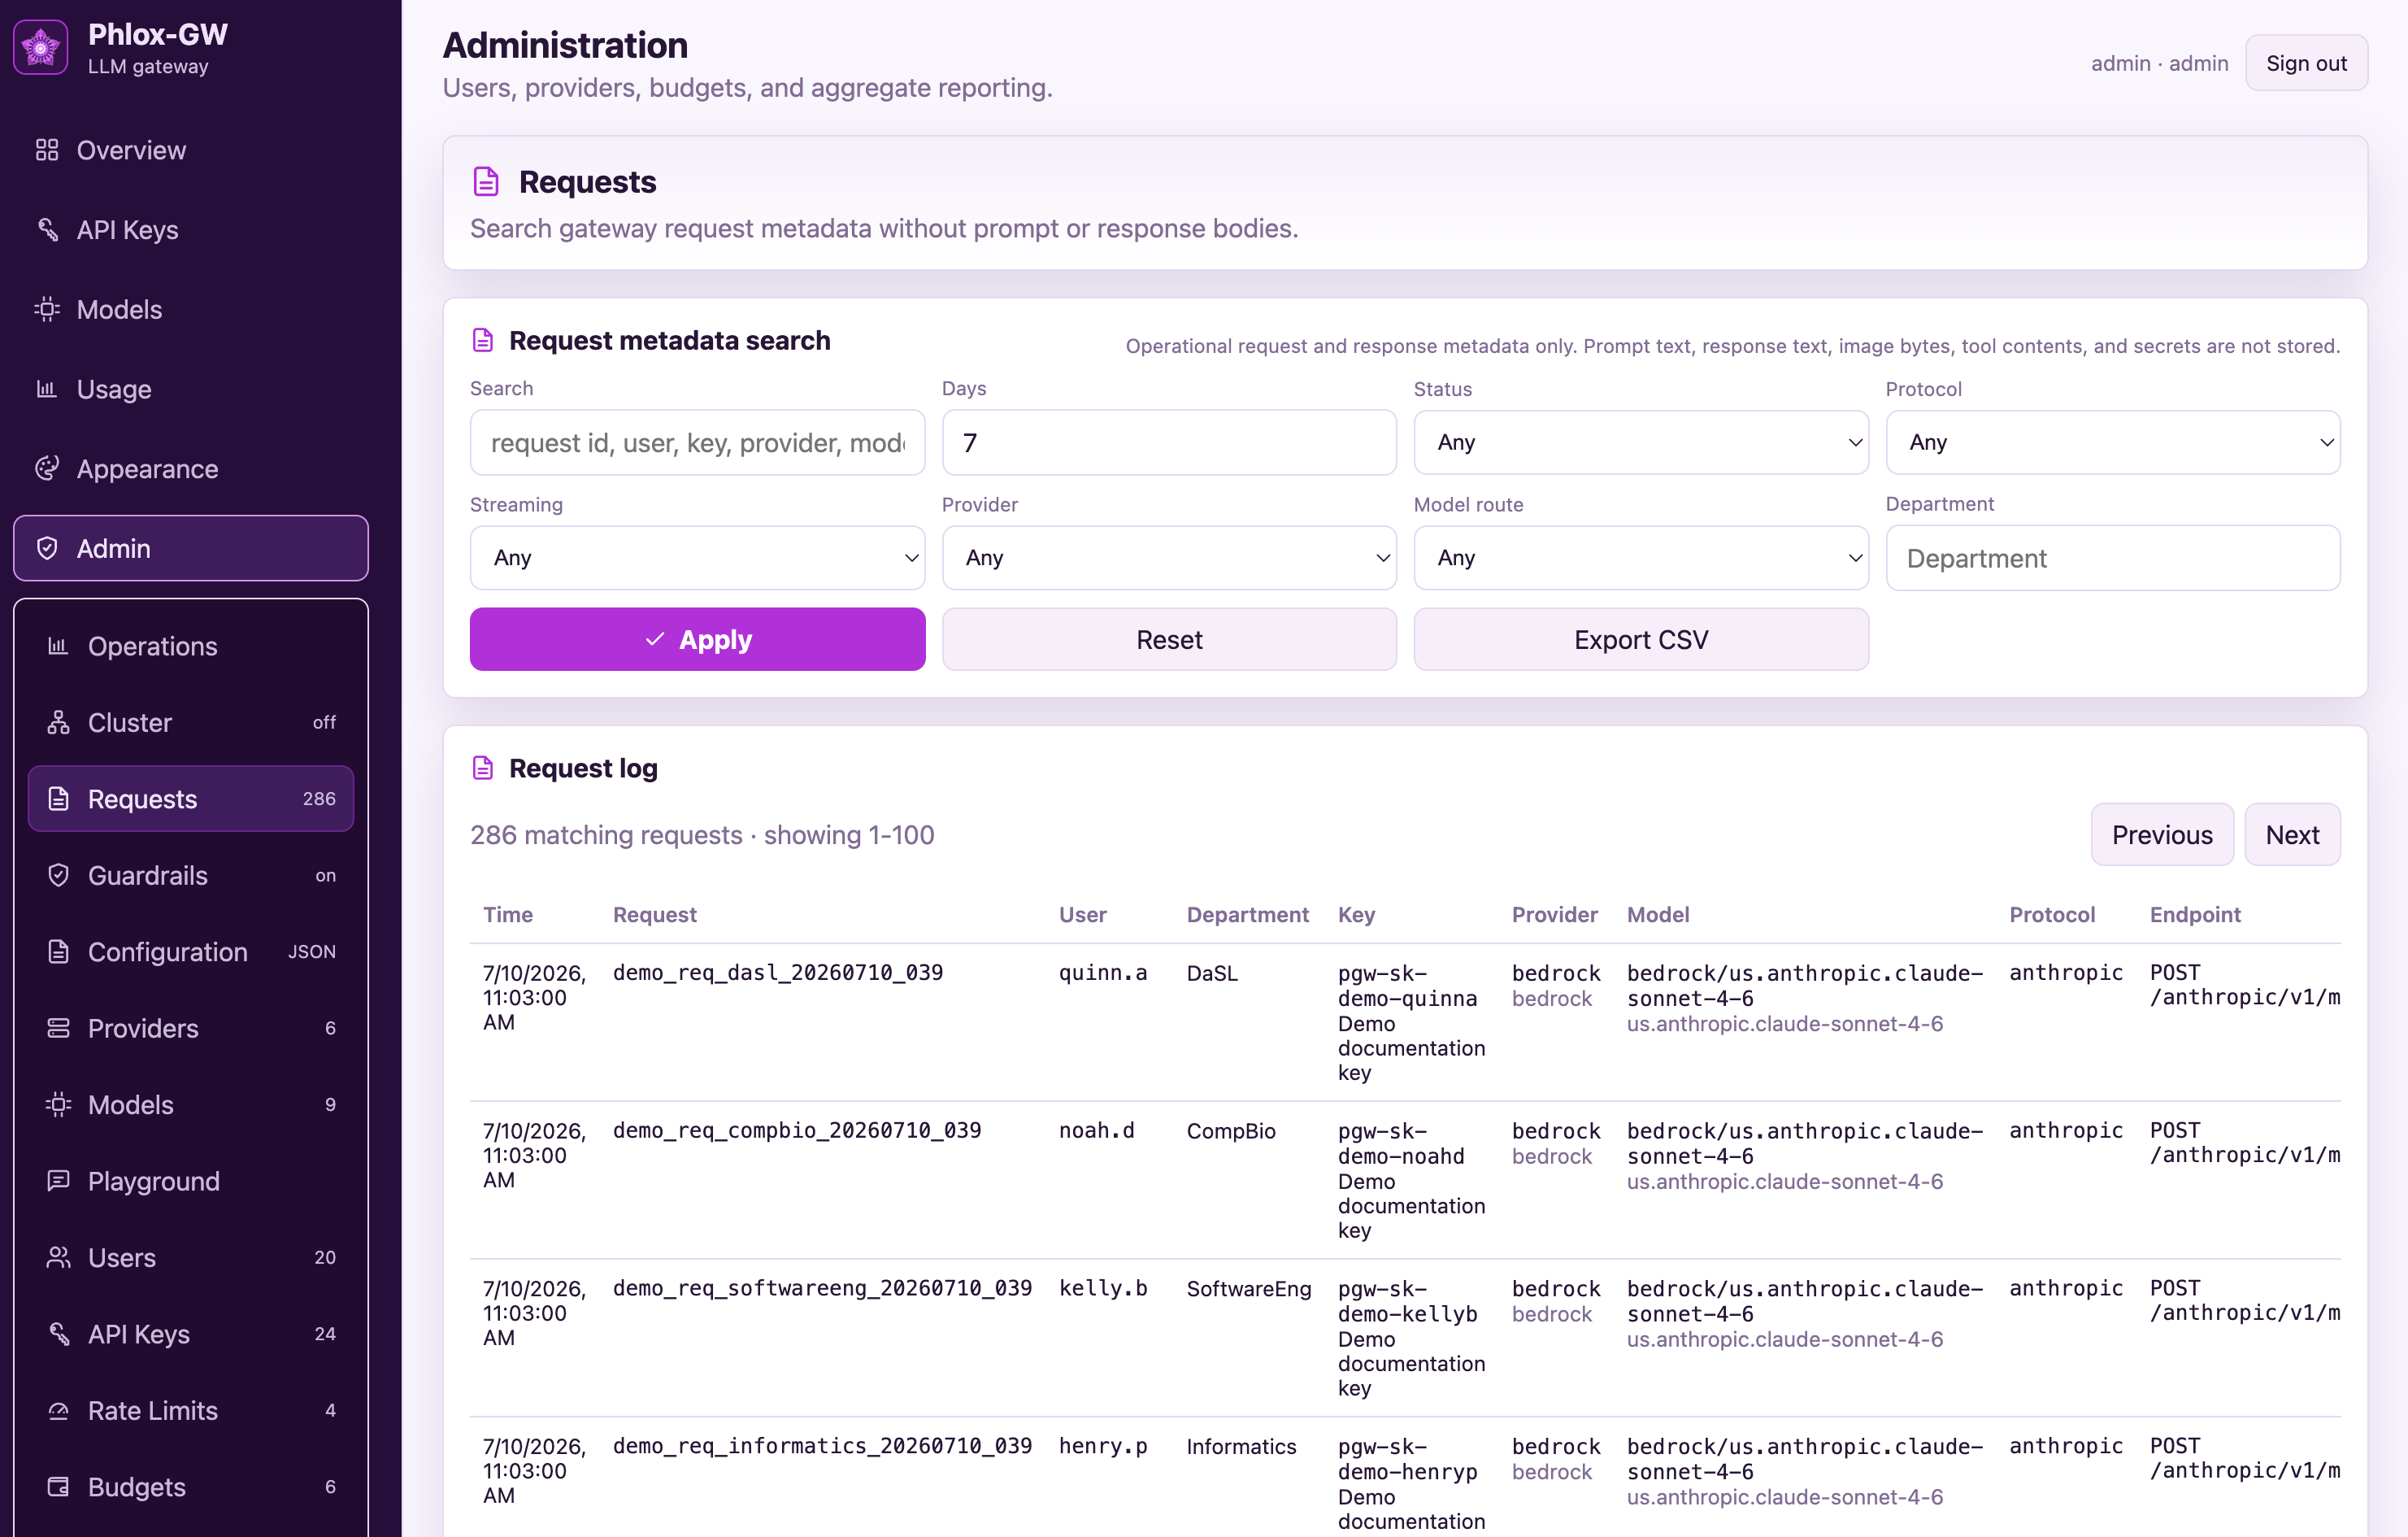Click user kelly.b in the log
This screenshot has width=2408, height=1537.
pos(1103,1288)
